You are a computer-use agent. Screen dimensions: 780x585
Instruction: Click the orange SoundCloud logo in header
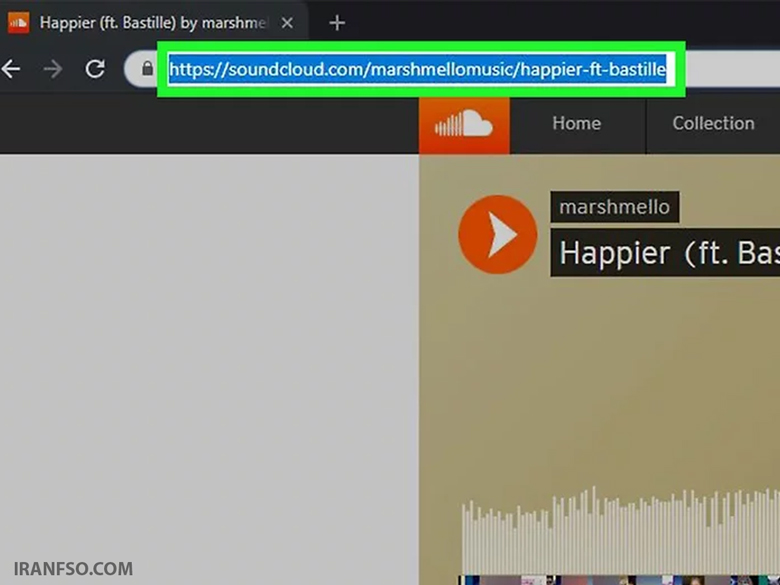[464, 125]
